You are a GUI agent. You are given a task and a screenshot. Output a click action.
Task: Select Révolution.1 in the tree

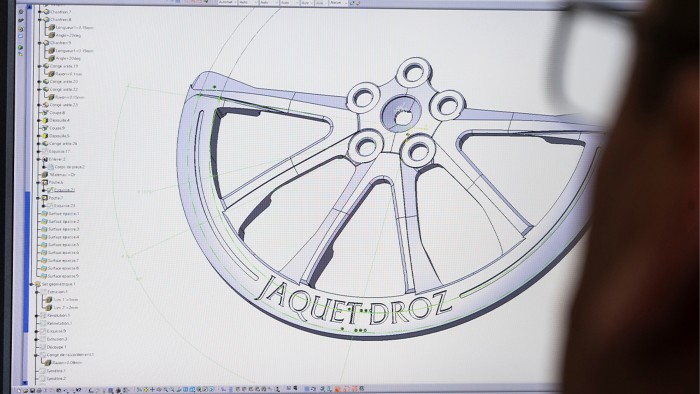pos(59,315)
